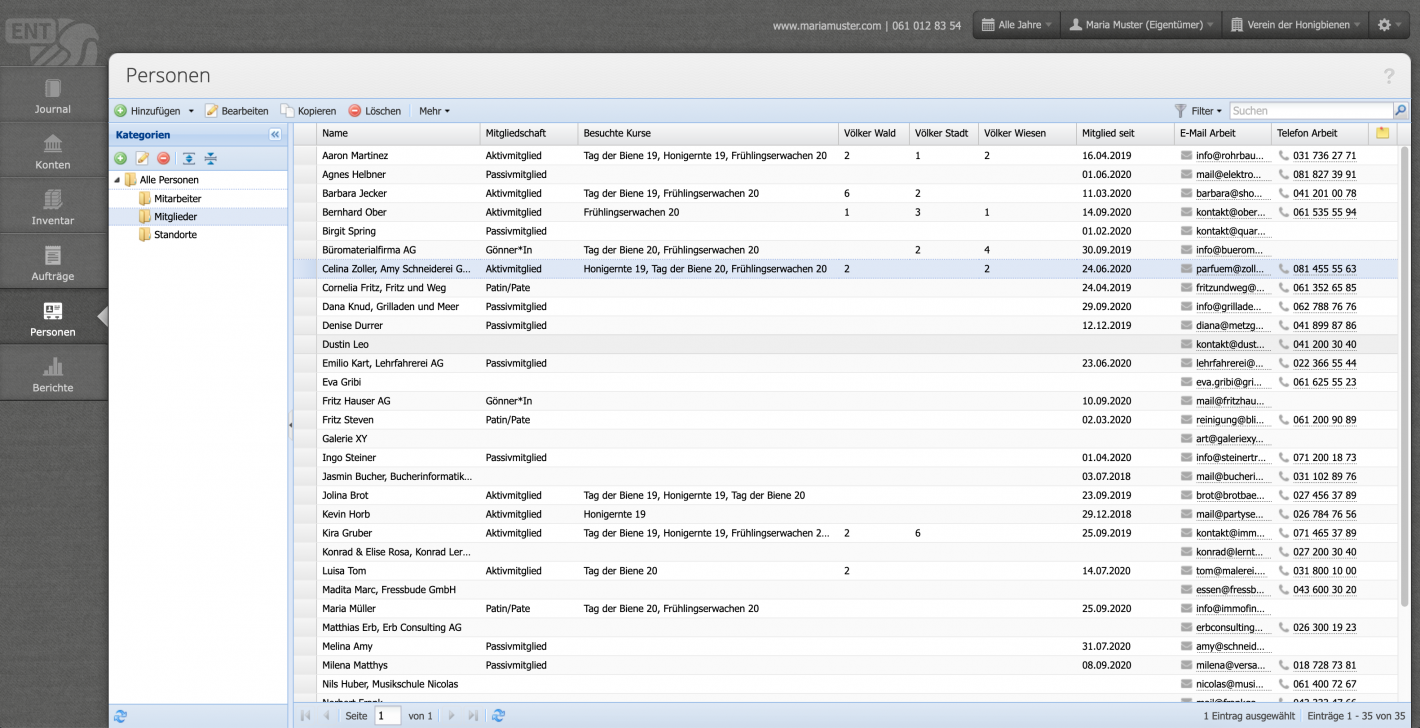Click the search magnifier icon
This screenshot has height=728, width=1420.
click(1400, 111)
